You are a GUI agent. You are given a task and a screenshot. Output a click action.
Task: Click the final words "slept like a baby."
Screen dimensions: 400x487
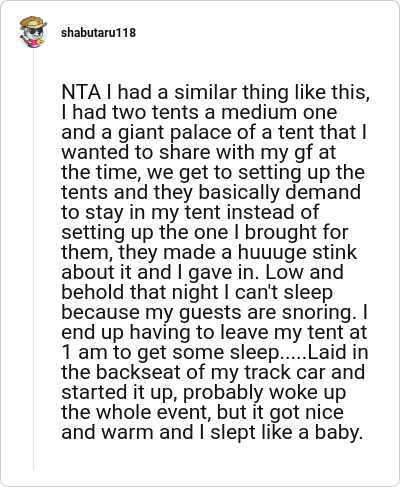[x=286, y=432]
